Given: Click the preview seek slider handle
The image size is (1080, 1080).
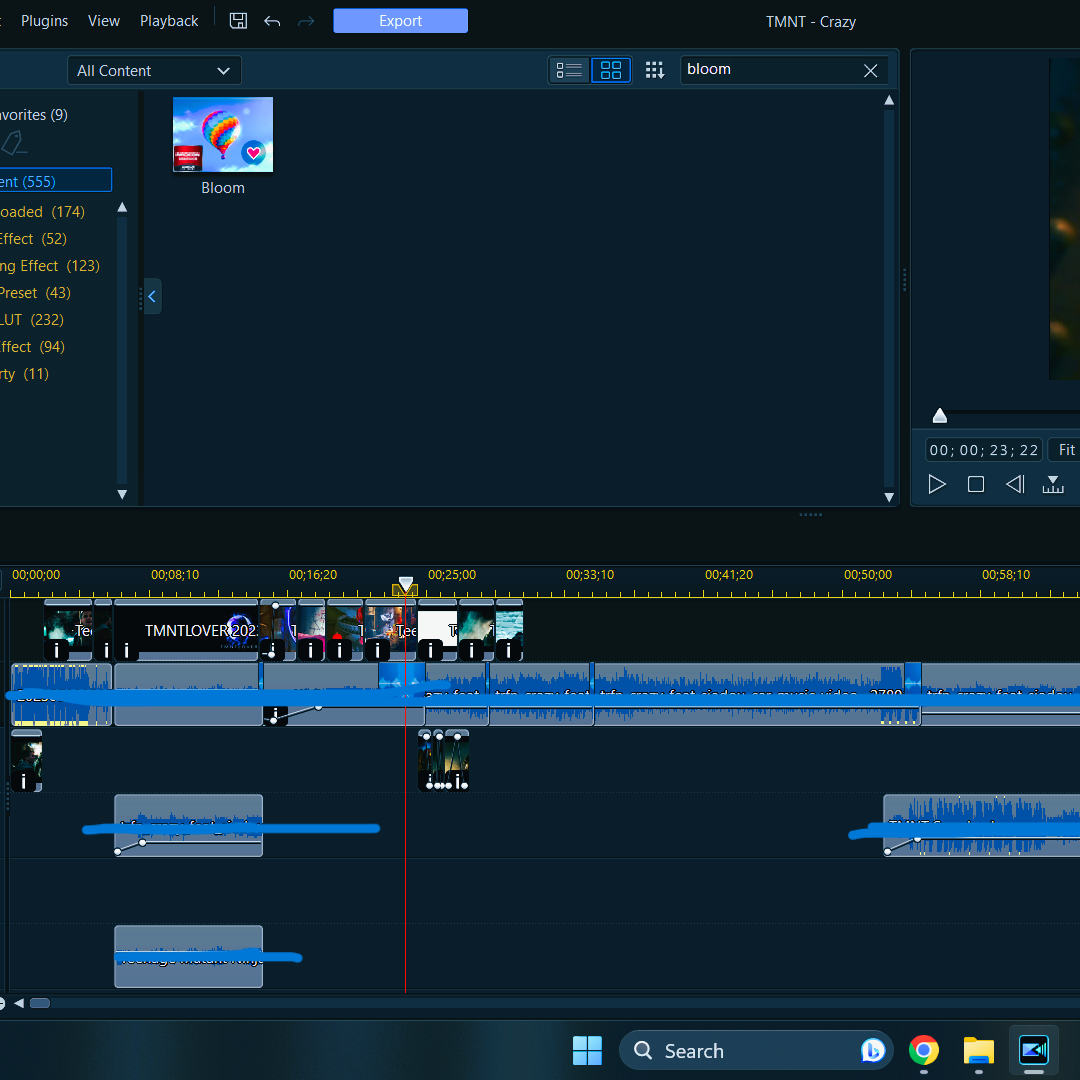Looking at the screenshot, I should (x=939, y=416).
